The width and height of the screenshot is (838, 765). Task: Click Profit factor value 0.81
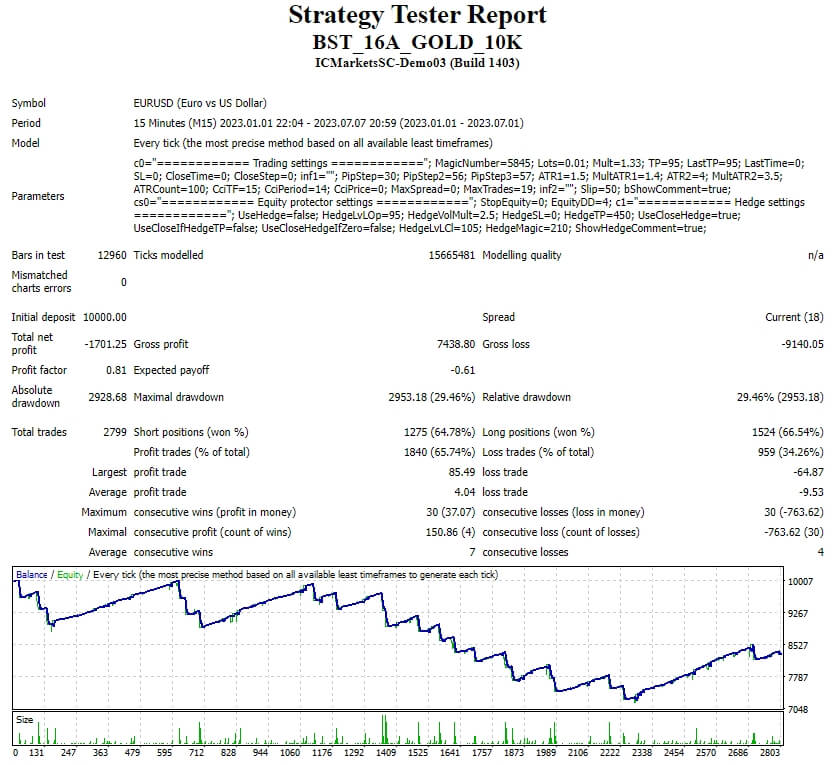click(x=117, y=370)
